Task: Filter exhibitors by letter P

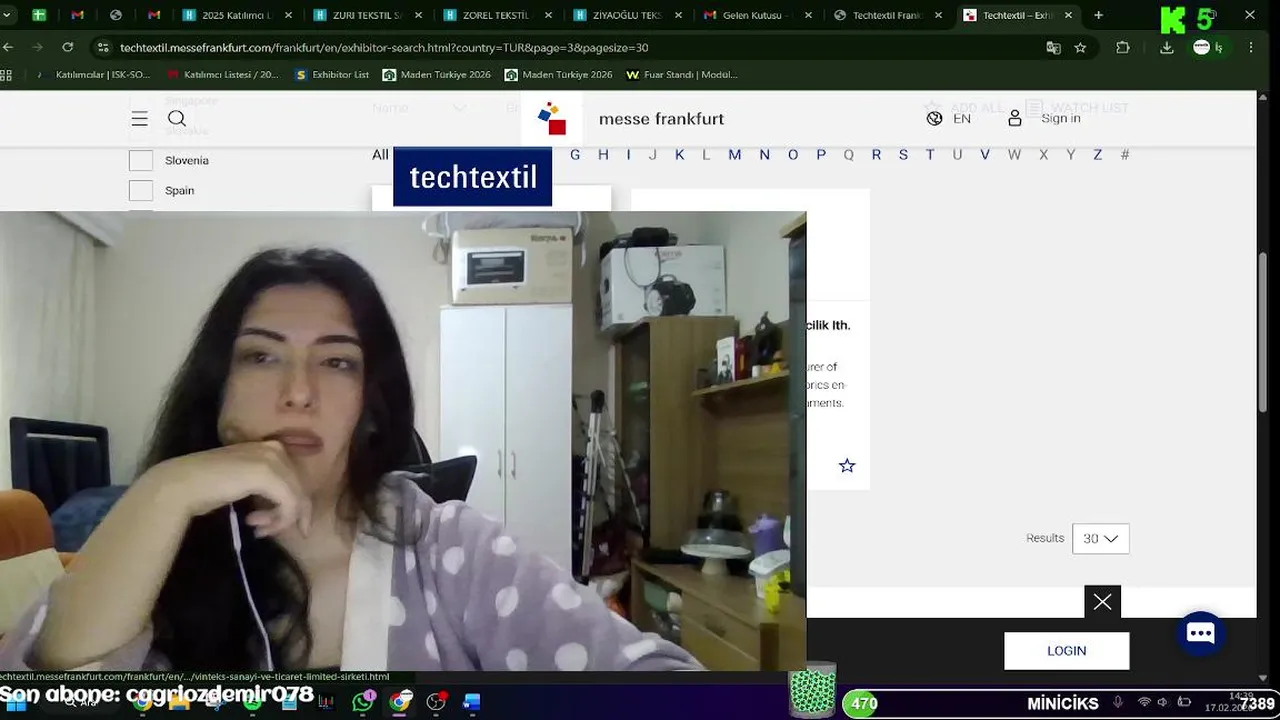Action: [x=821, y=155]
